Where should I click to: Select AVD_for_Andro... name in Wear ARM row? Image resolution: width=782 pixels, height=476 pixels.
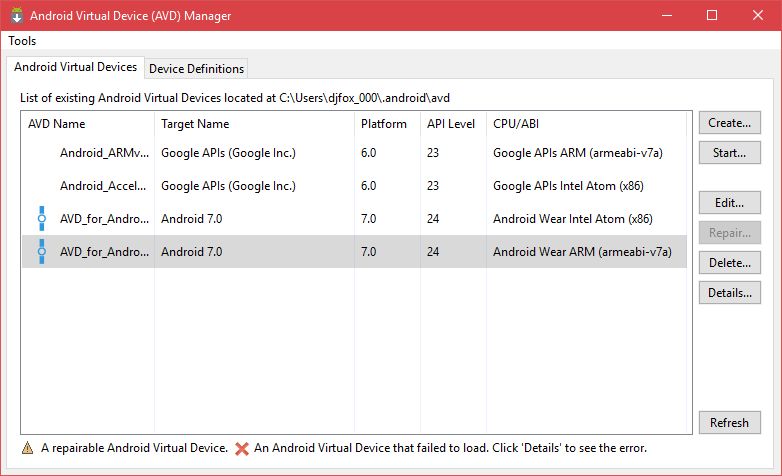point(104,251)
